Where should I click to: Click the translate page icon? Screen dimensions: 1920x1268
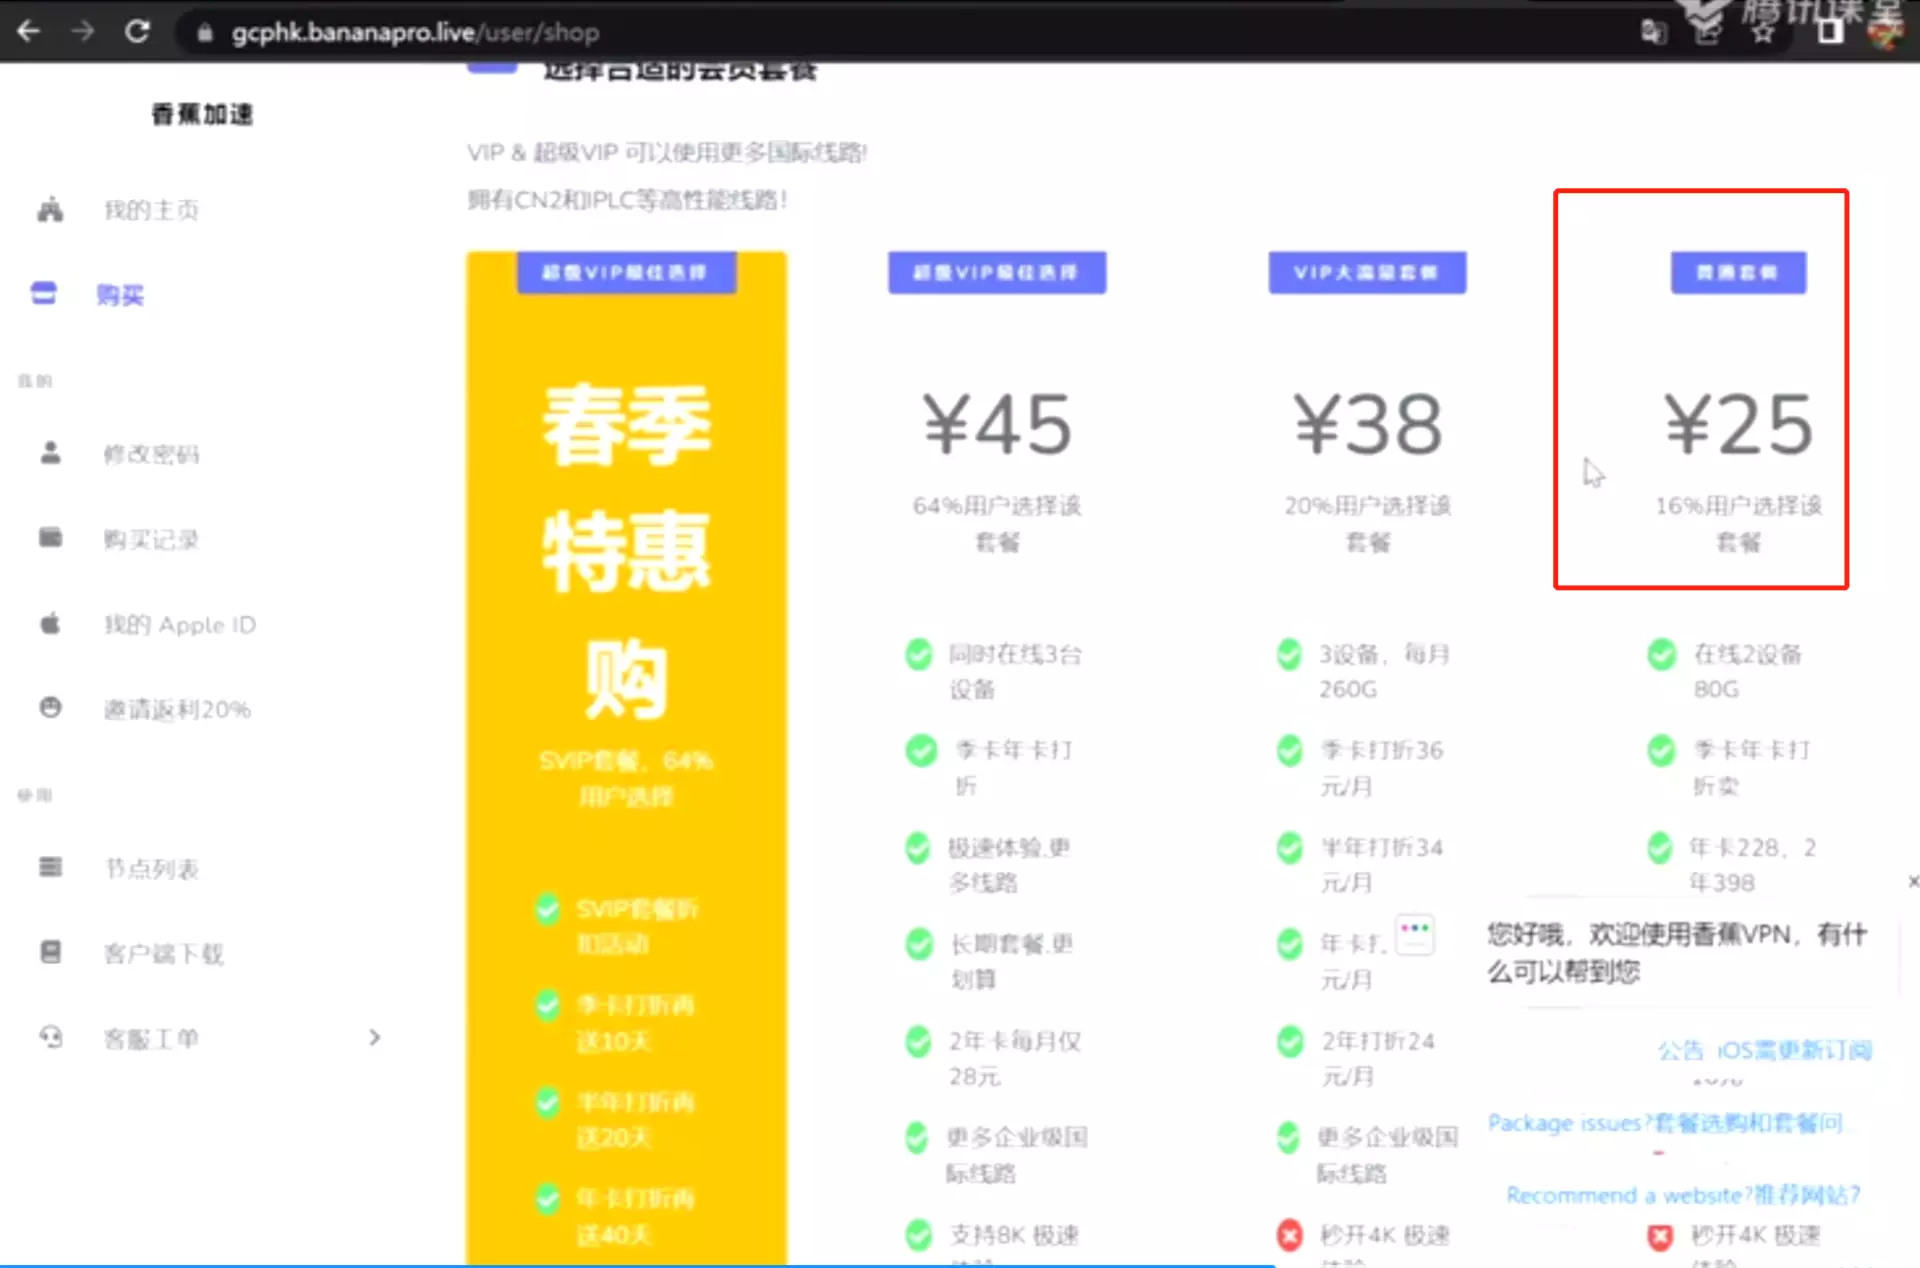coord(1654,33)
